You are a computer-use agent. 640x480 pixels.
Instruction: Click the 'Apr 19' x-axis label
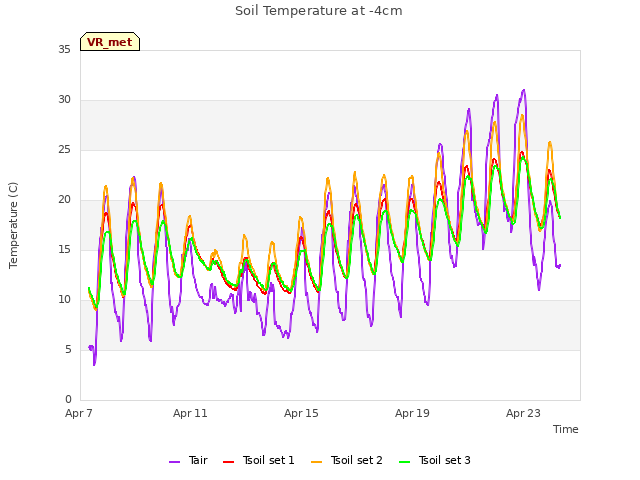[412, 413]
